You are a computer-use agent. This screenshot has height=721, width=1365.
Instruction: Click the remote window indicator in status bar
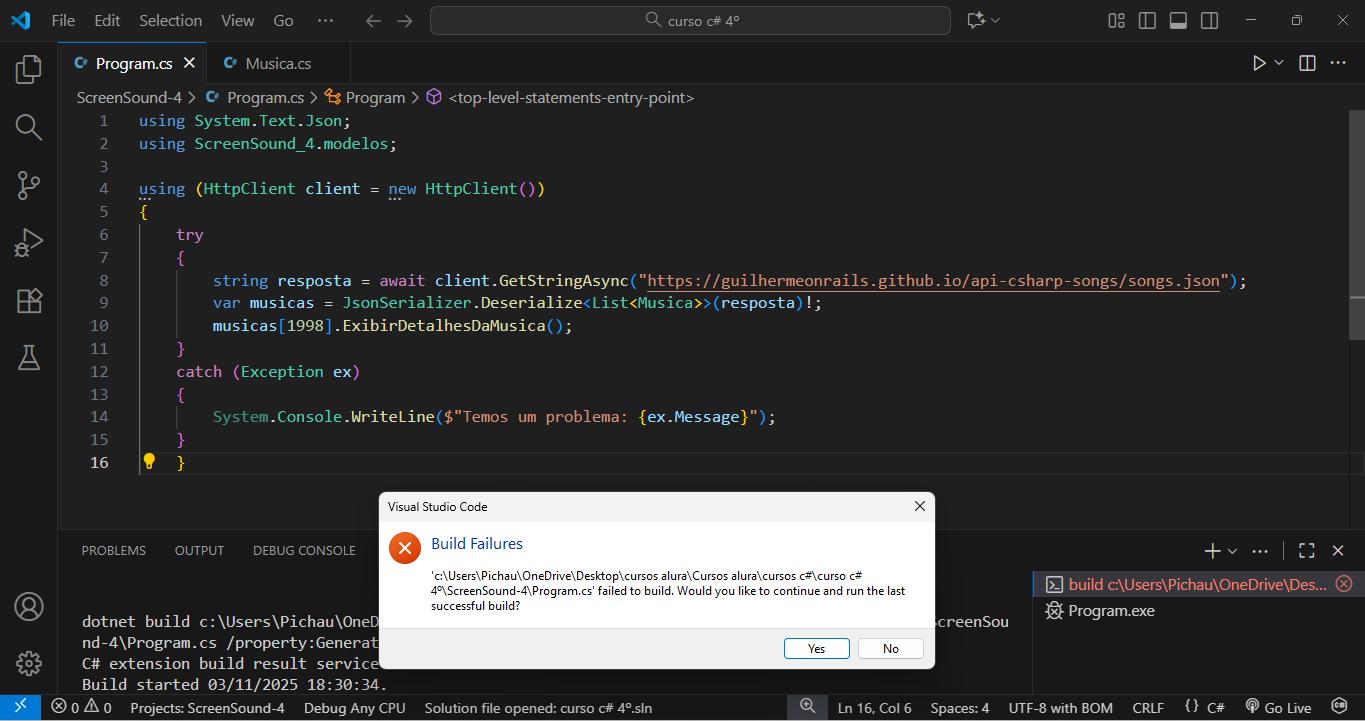20,708
